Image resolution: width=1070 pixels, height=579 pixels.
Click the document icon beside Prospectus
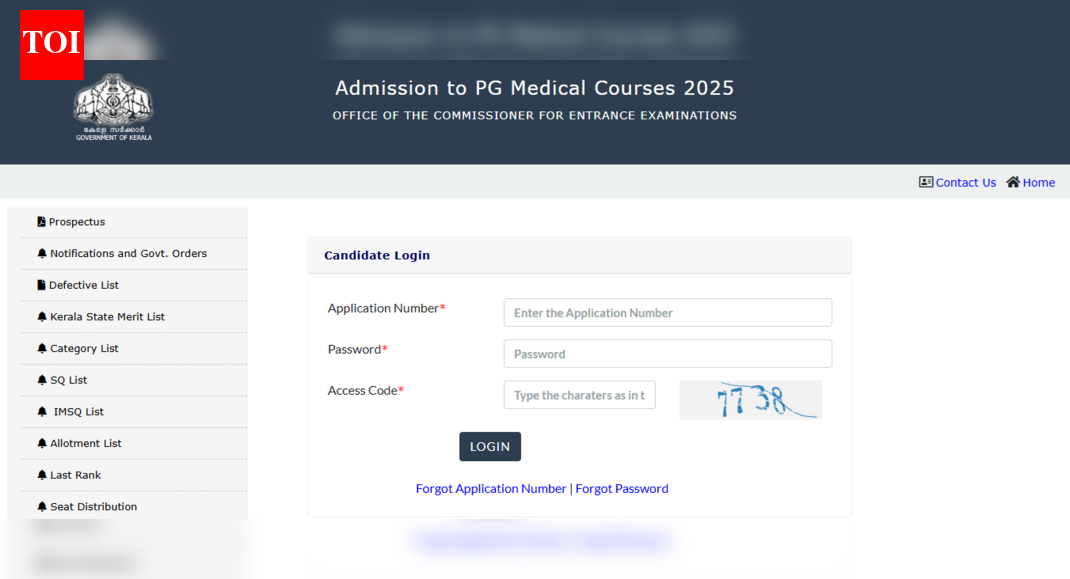(x=40, y=221)
